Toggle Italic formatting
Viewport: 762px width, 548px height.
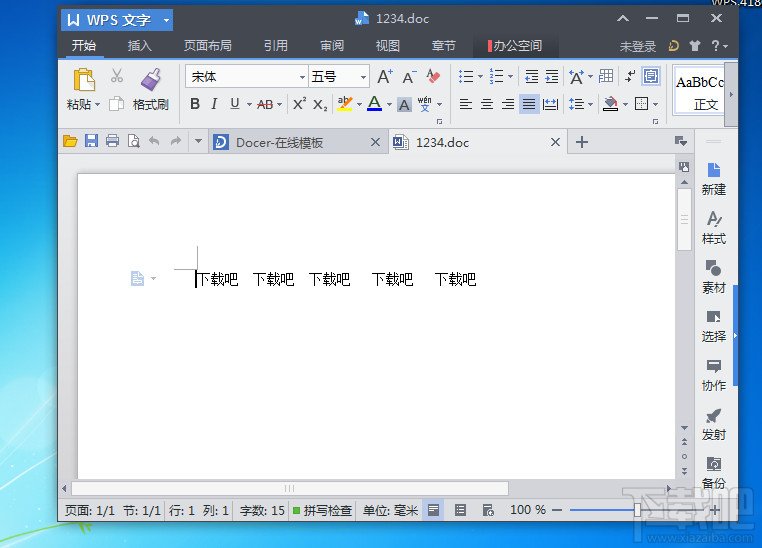pyautogui.click(x=214, y=104)
